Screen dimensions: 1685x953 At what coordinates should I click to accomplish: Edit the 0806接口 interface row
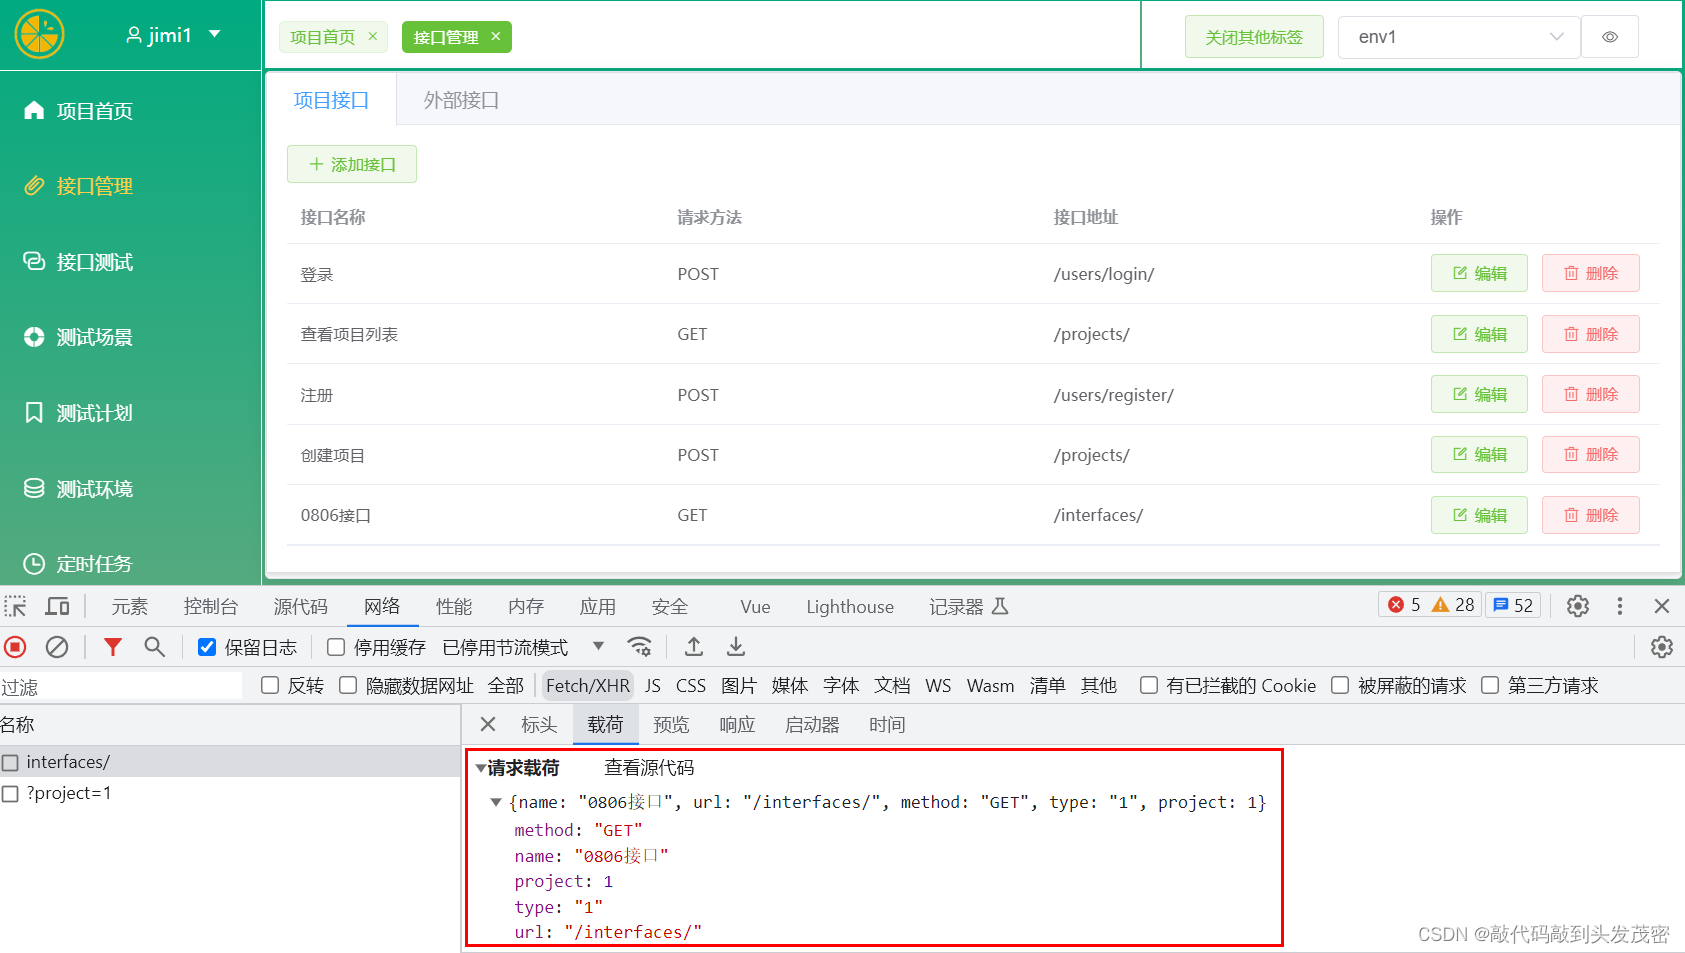point(1479,515)
